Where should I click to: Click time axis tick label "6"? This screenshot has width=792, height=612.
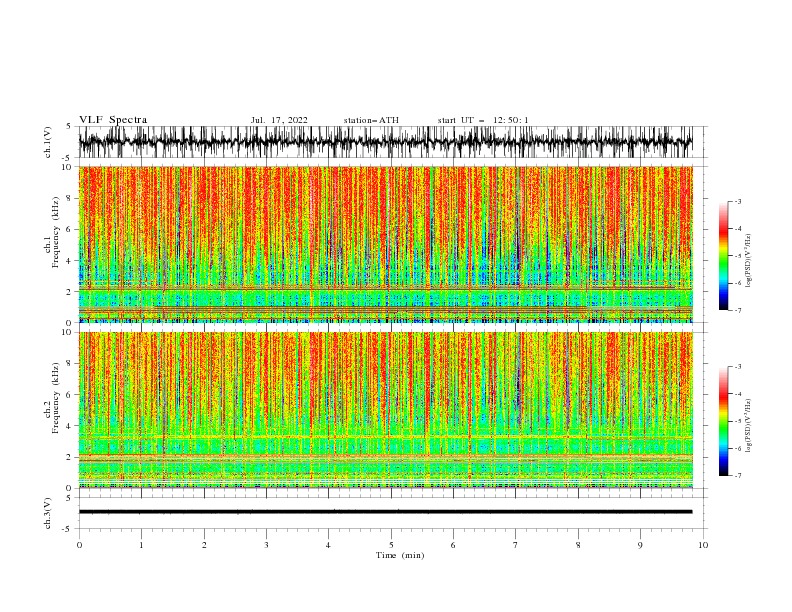coord(453,545)
